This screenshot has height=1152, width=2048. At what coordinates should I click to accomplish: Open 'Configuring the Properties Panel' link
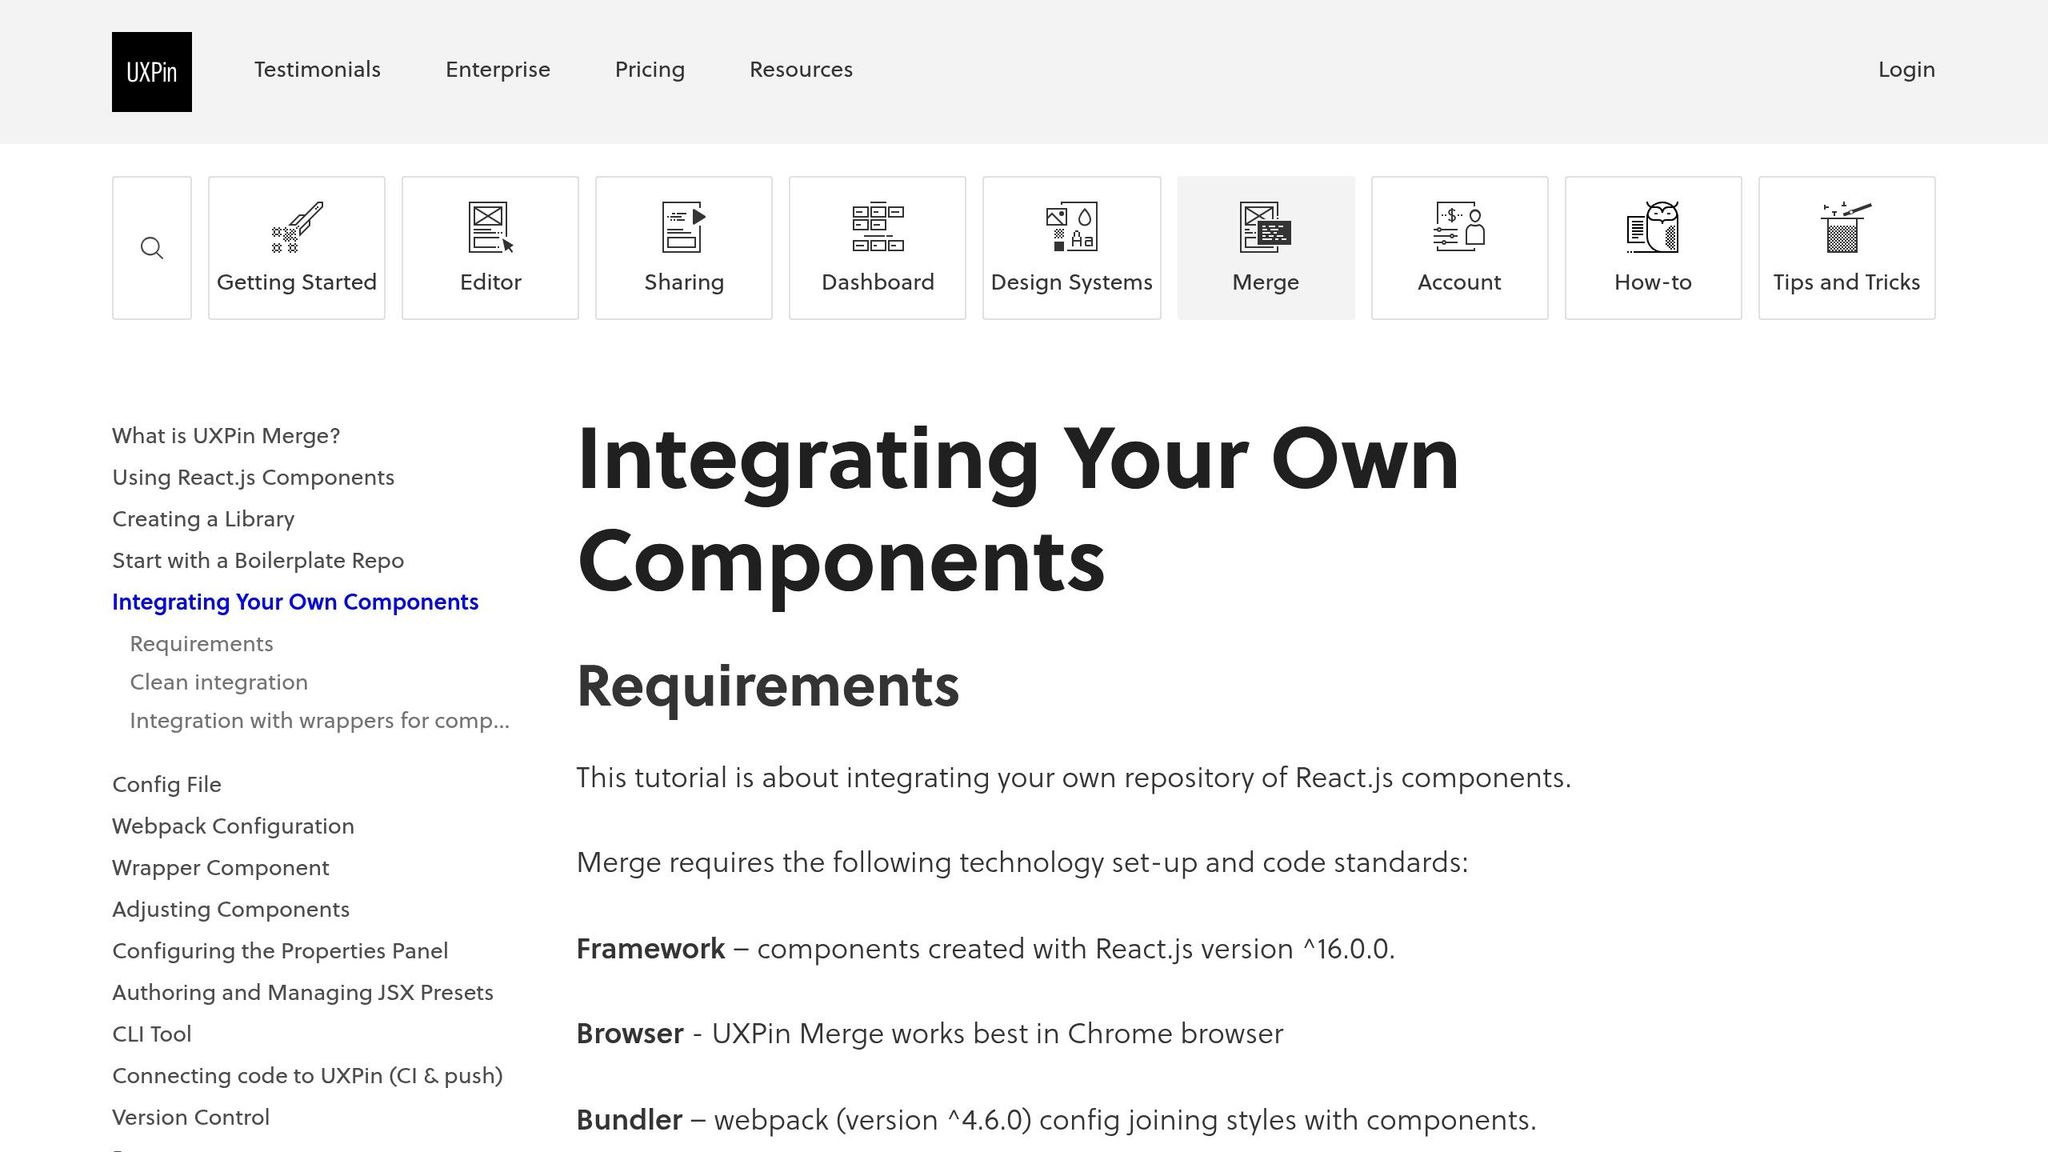280,951
